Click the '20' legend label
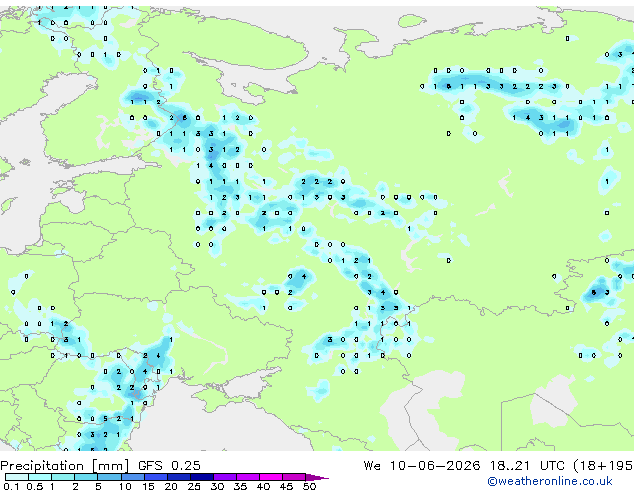Image resolution: width=634 pixels, height=490 pixels. pyautogui.click(x=171, y=486)
